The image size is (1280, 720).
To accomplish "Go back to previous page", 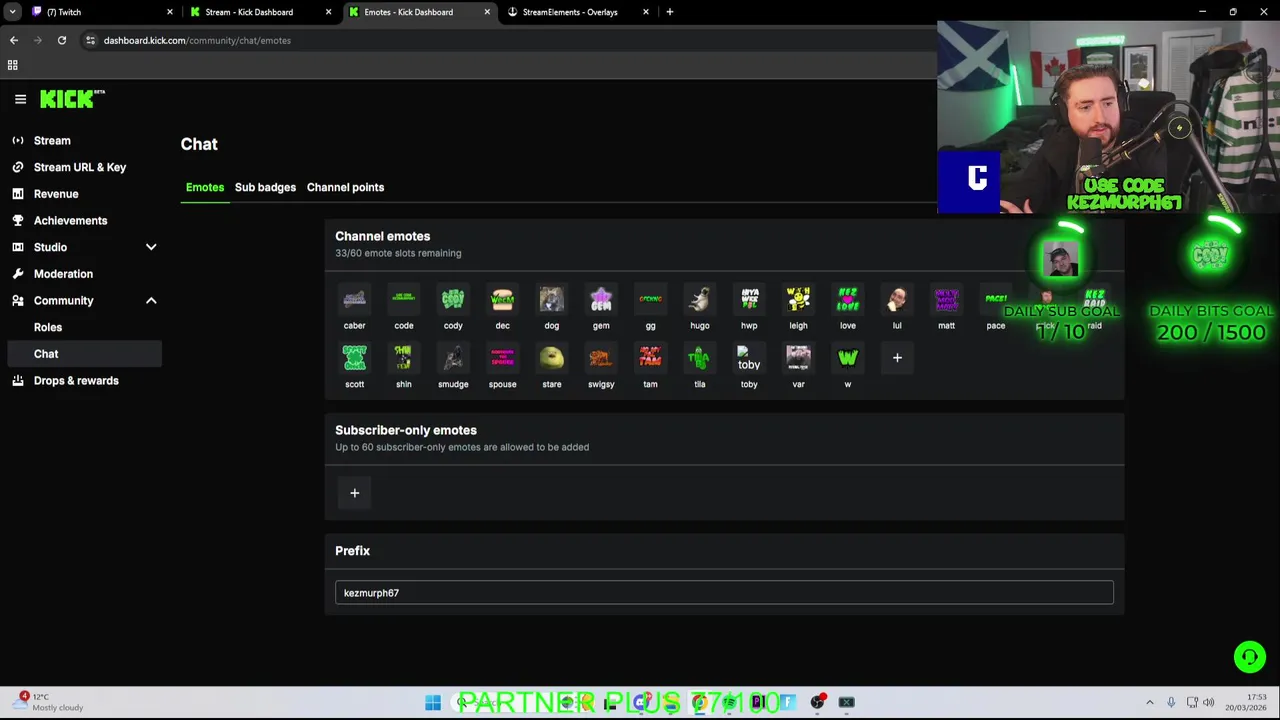I will click(x=14, y=40).
